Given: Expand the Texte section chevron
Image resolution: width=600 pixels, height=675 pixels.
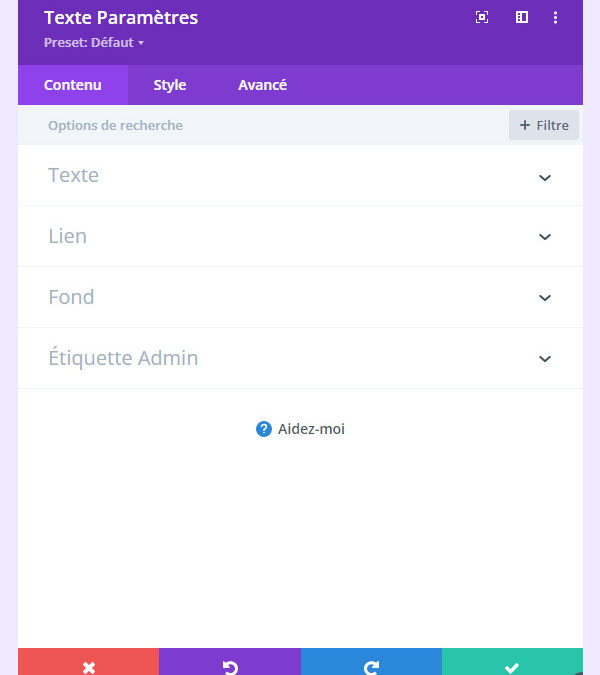Looking at the screenshot, I should click(545, 177).
